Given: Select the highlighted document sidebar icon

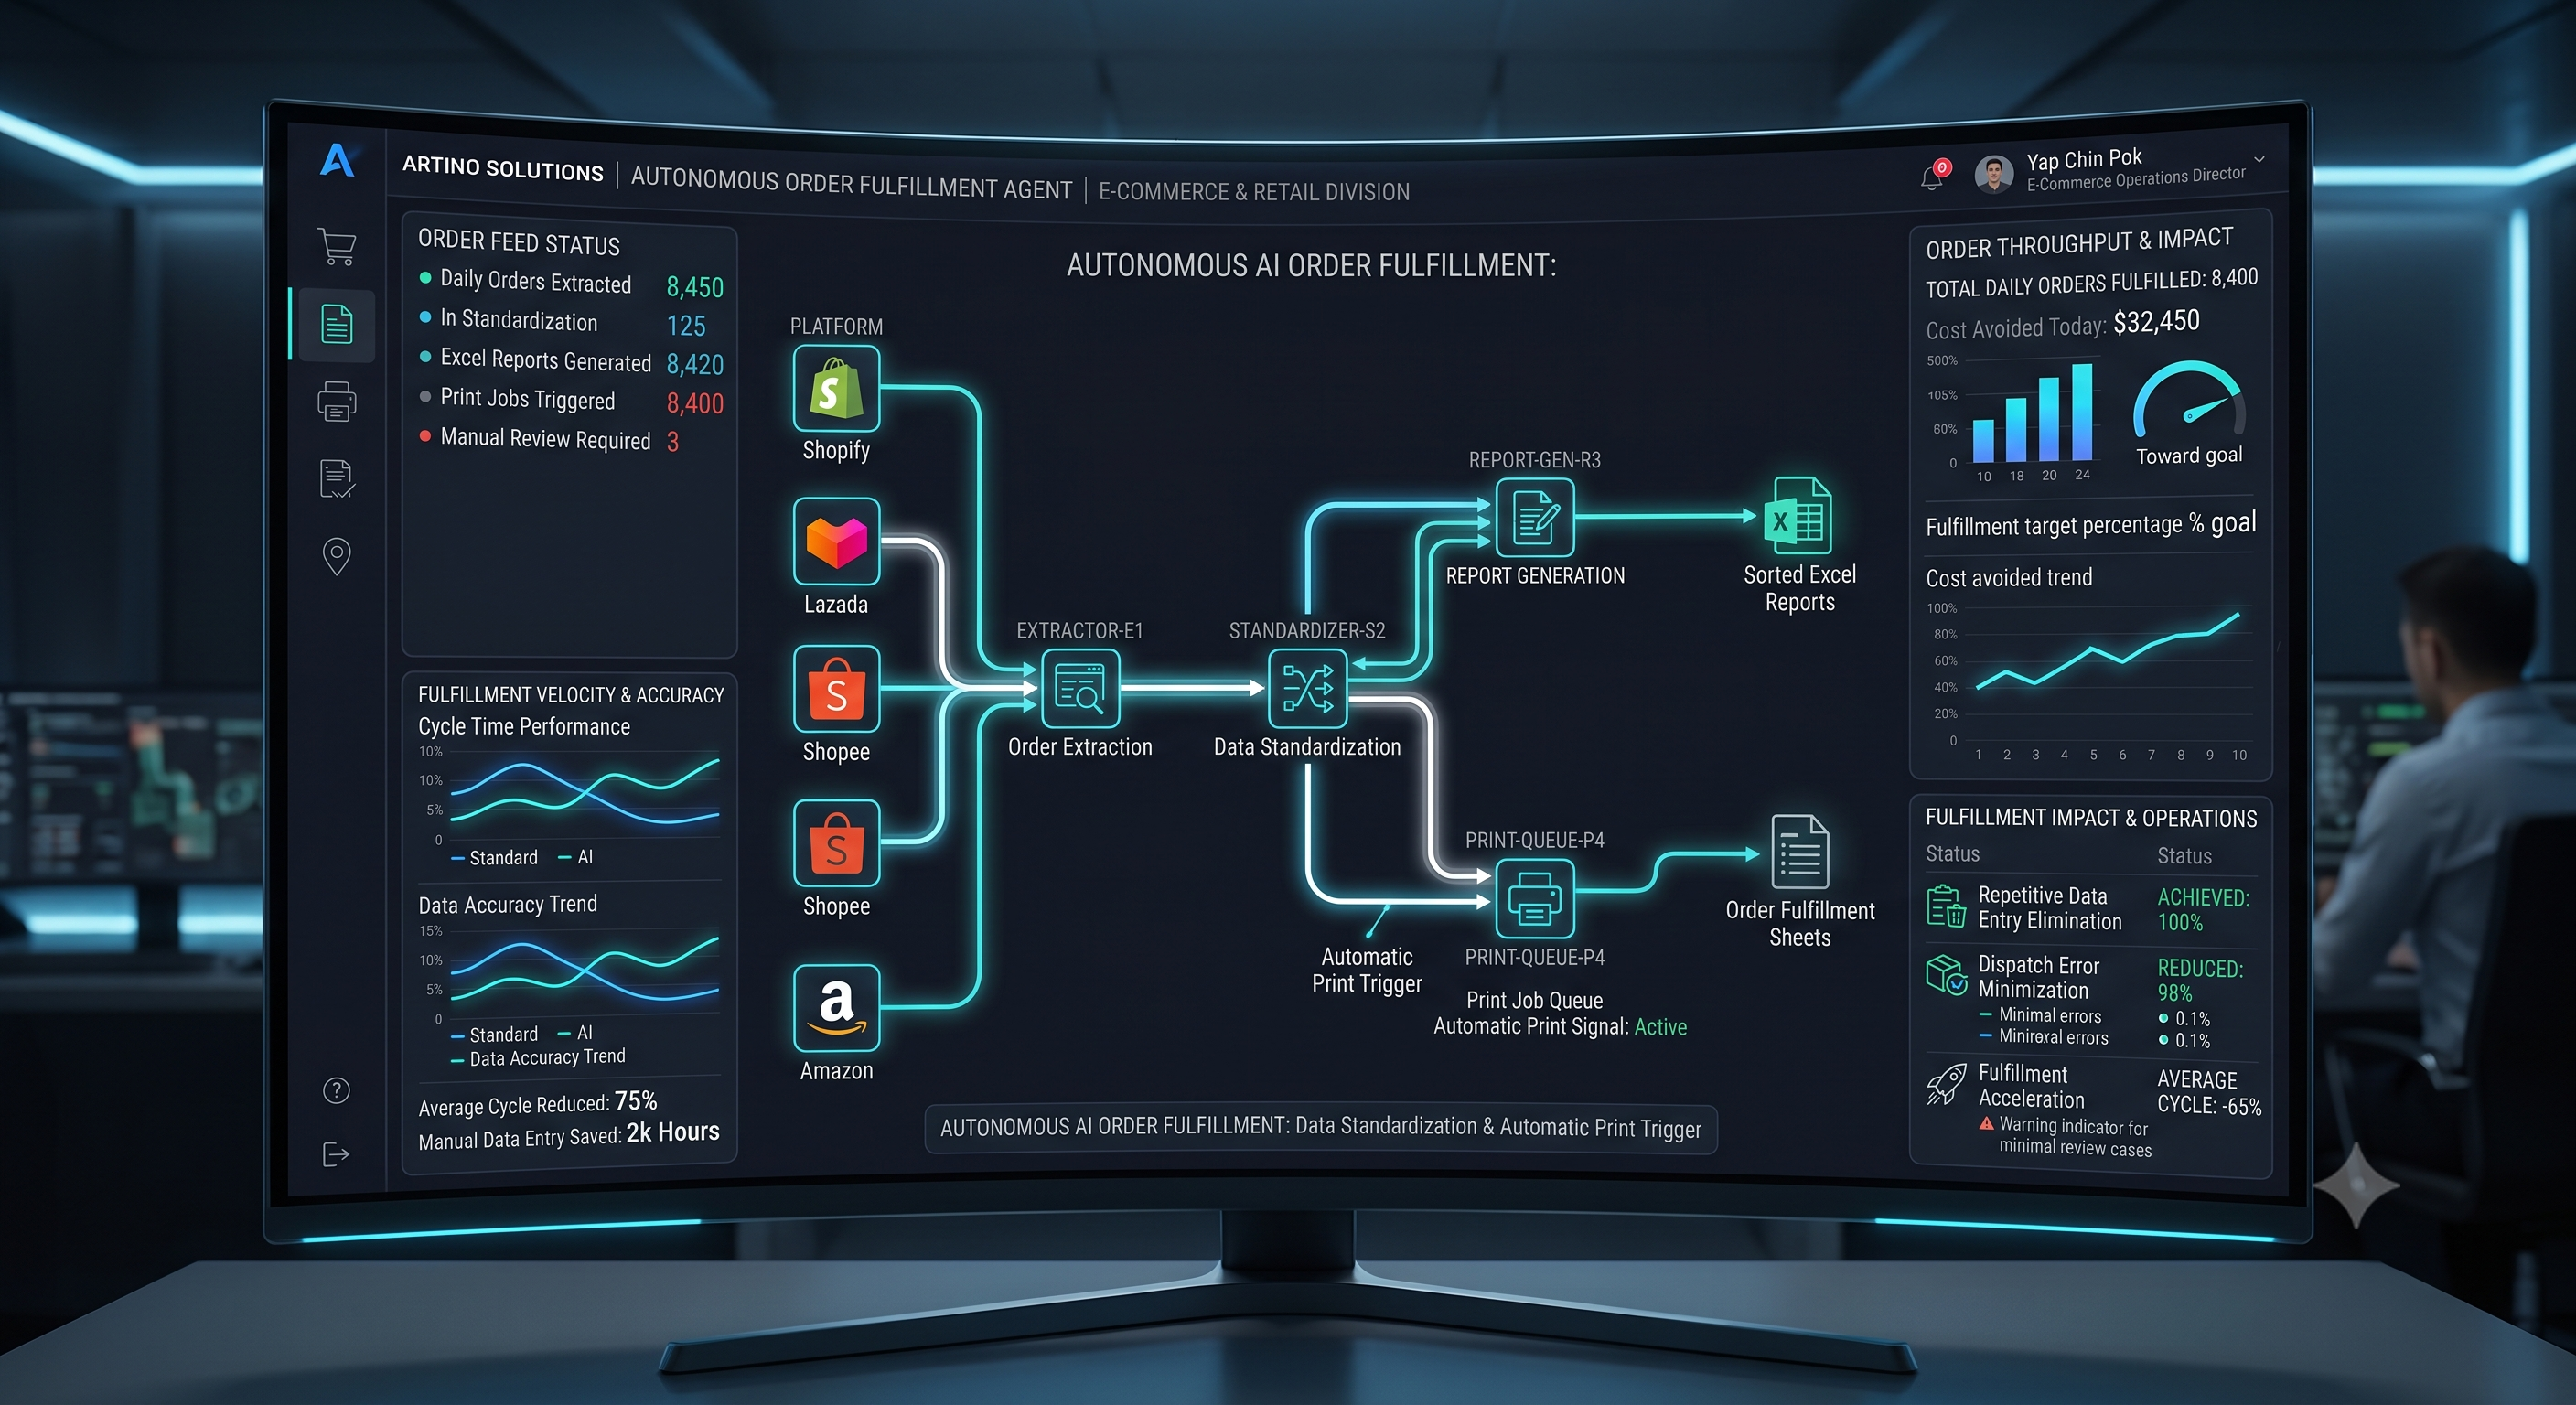Looking at the screenshot, I should [337, 324].
